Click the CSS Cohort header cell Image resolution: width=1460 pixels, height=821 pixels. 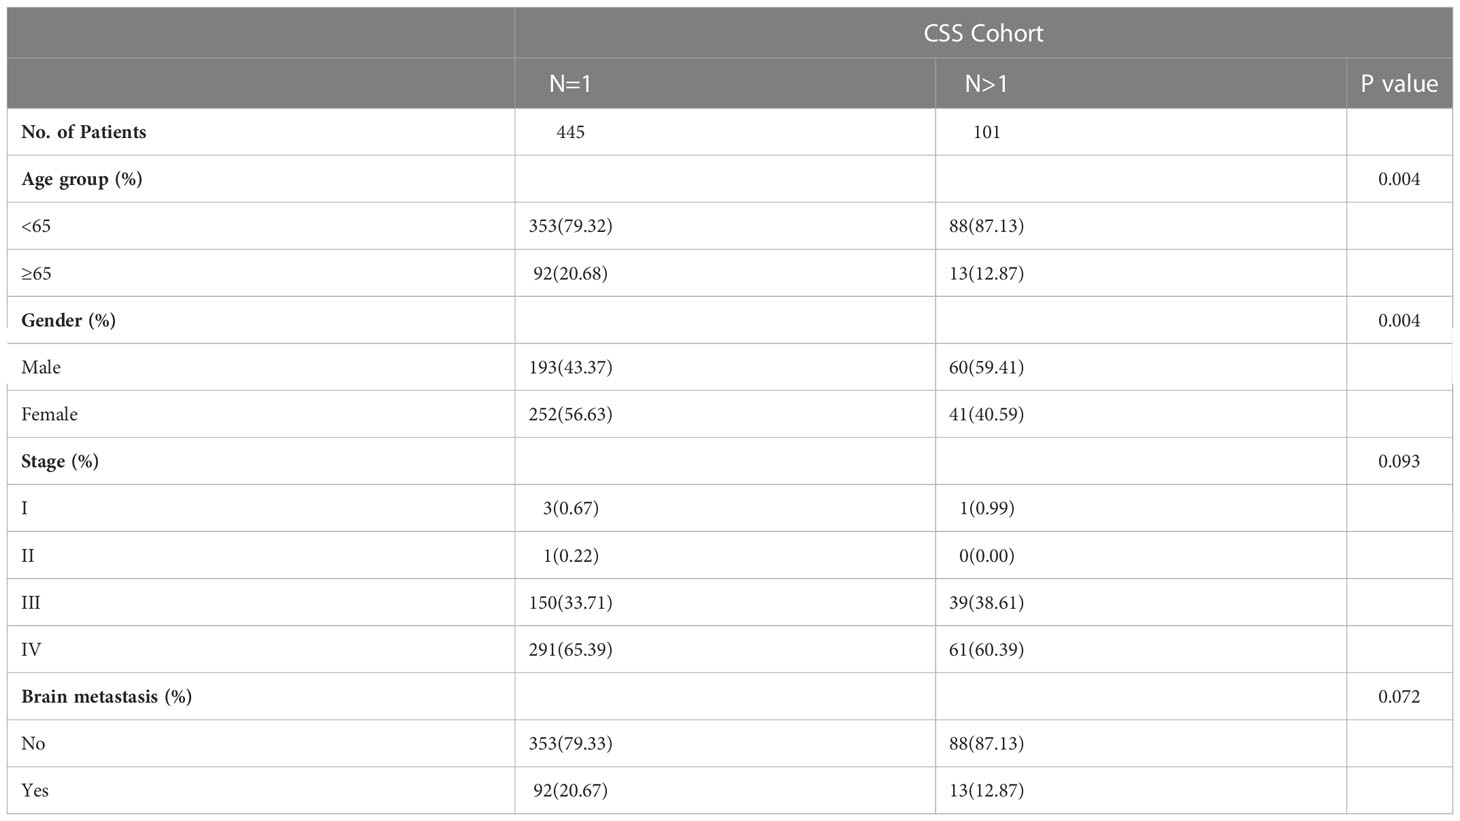[983, 33]
